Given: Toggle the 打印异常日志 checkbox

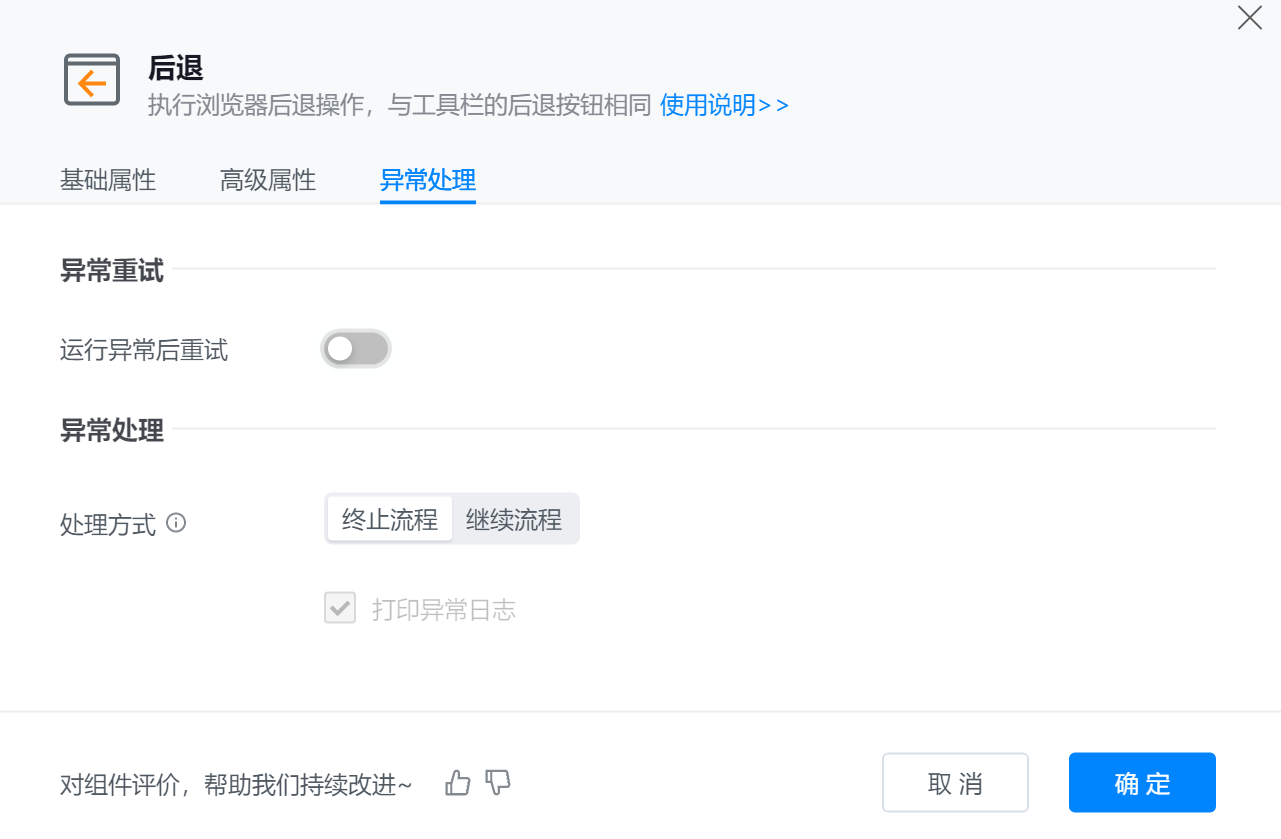Looking at the screenshot, I should tap(340, 608).
